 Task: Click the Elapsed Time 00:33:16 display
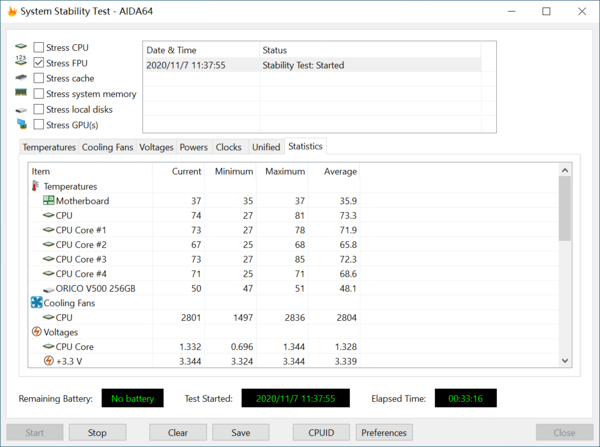pos(466,398)
